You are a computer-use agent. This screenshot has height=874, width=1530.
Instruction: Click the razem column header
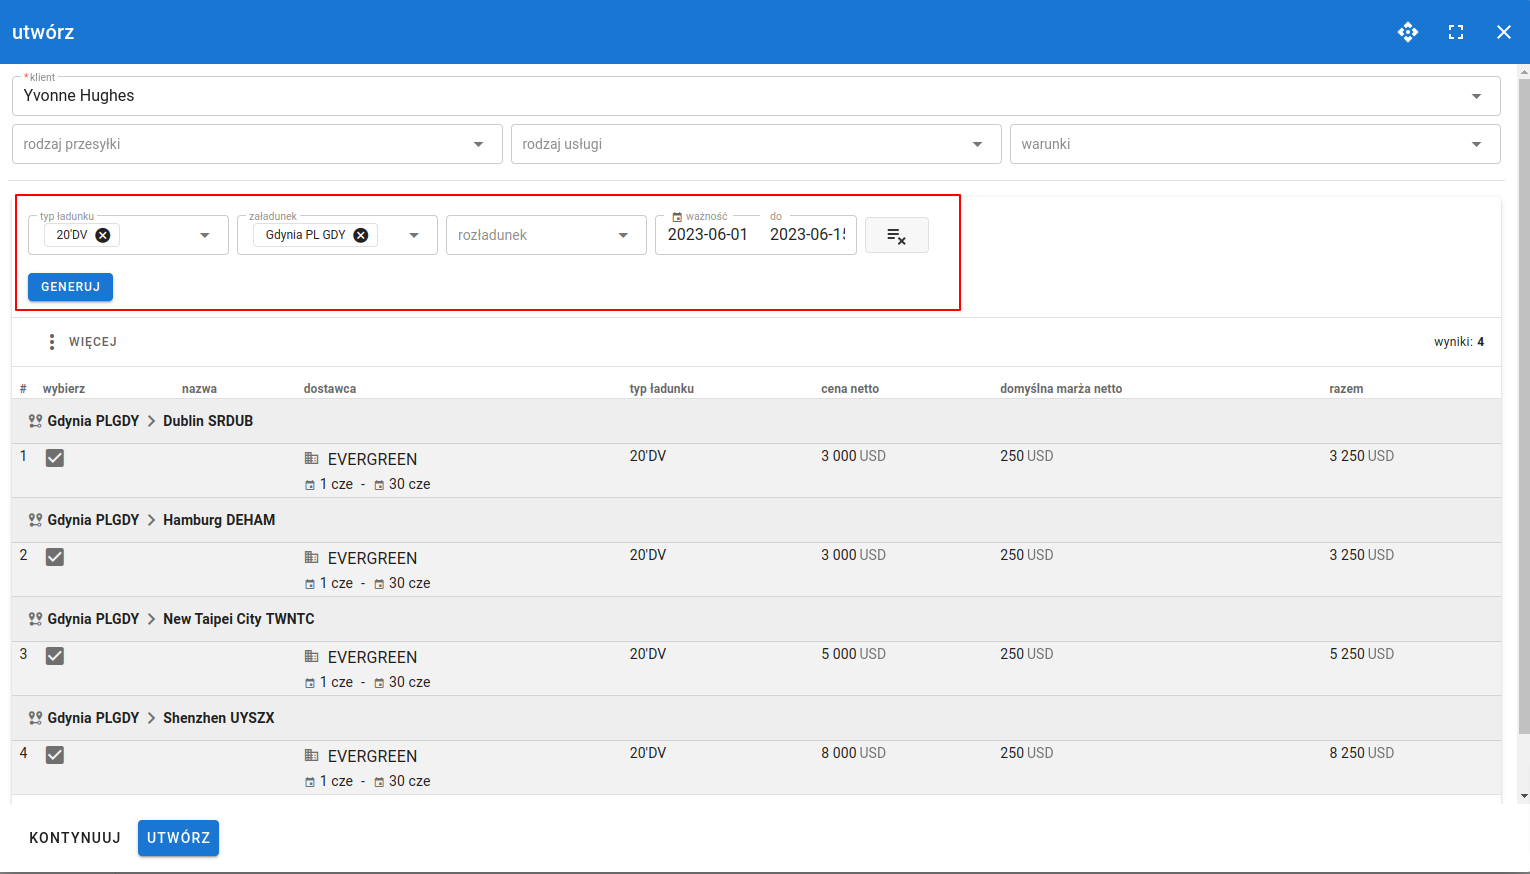click(1346, 389)
